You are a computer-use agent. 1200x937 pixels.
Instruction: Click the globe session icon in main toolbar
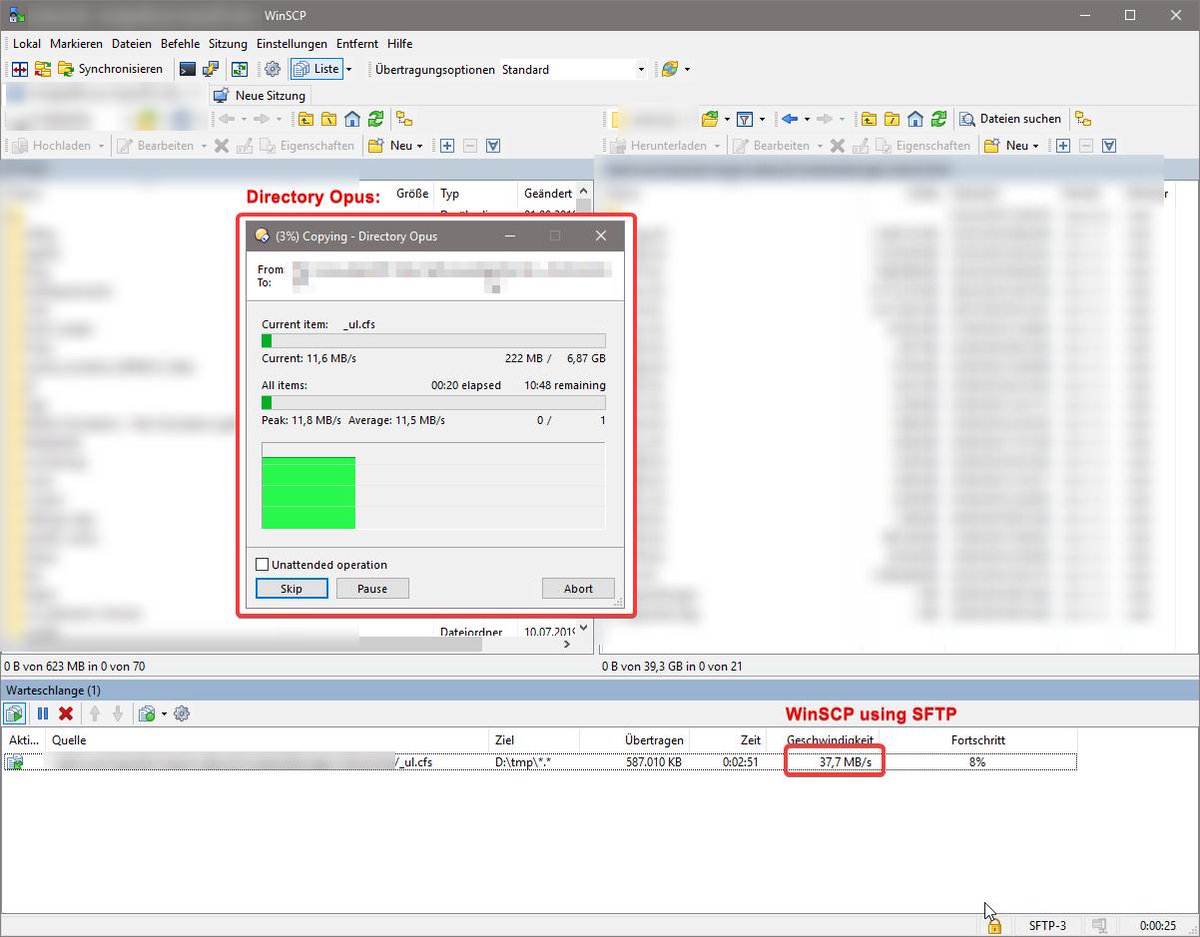670,69
